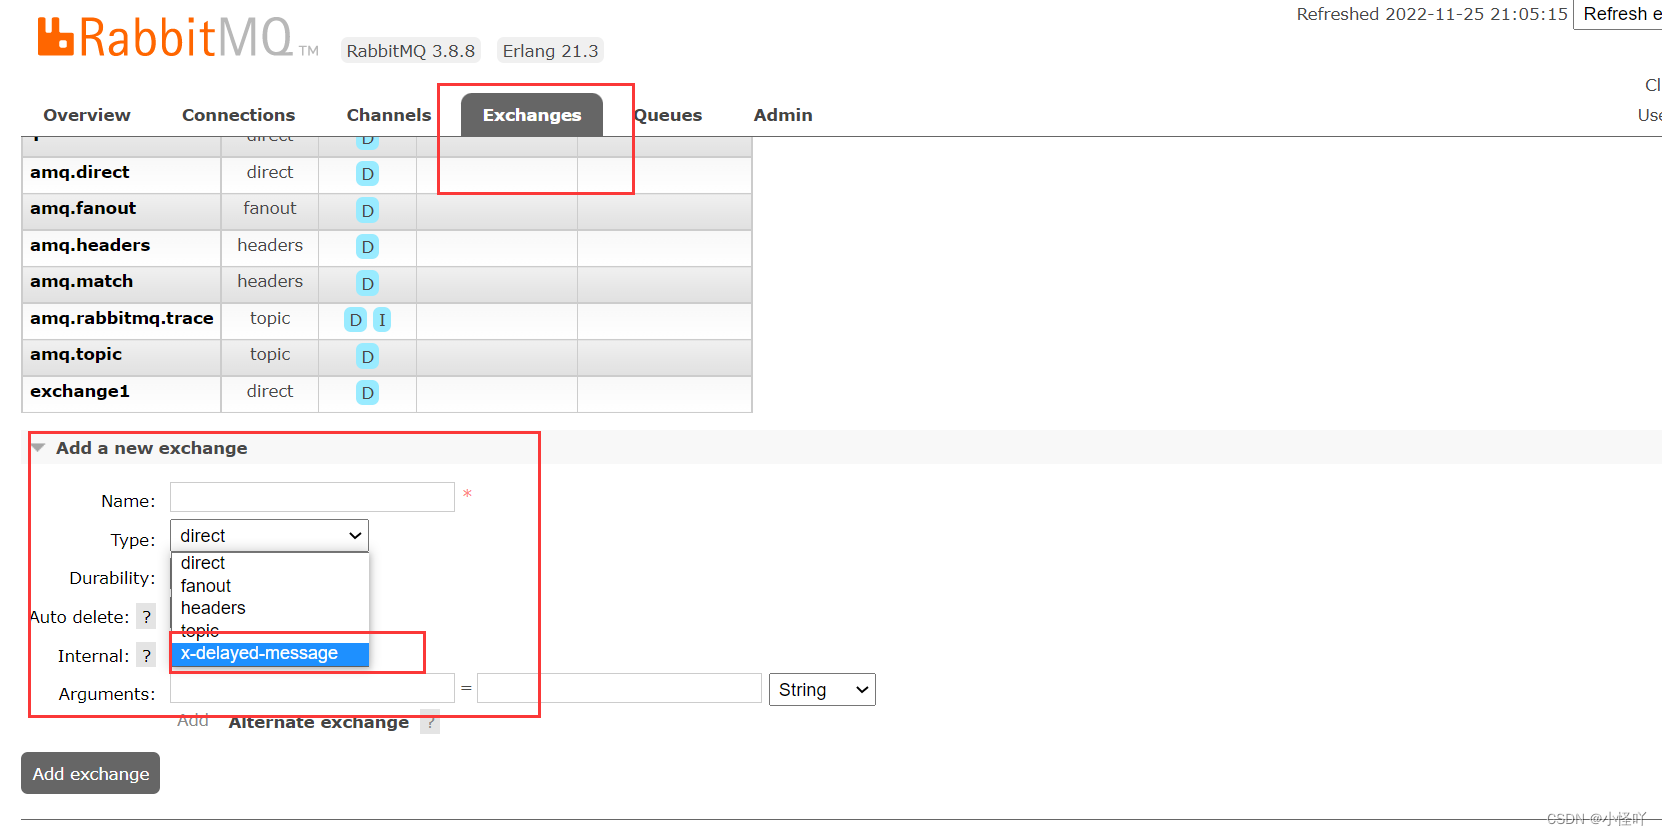Click the D badge in amq.direct row
Image resolution: width=1662 pixels, height=835 pixels.
click(368, 174)
